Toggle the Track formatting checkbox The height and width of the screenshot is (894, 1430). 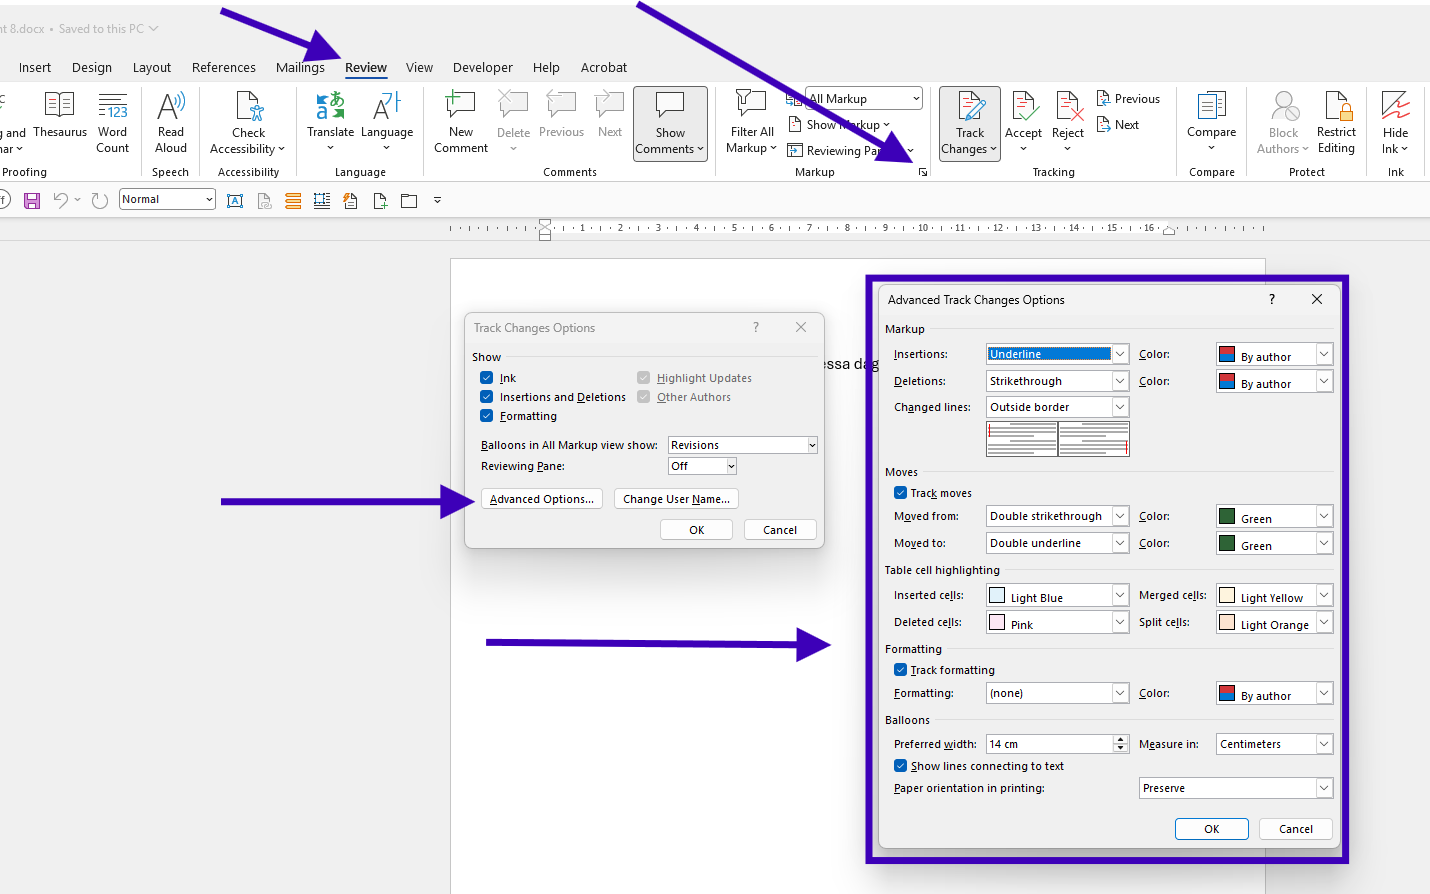tap(901, 670)
